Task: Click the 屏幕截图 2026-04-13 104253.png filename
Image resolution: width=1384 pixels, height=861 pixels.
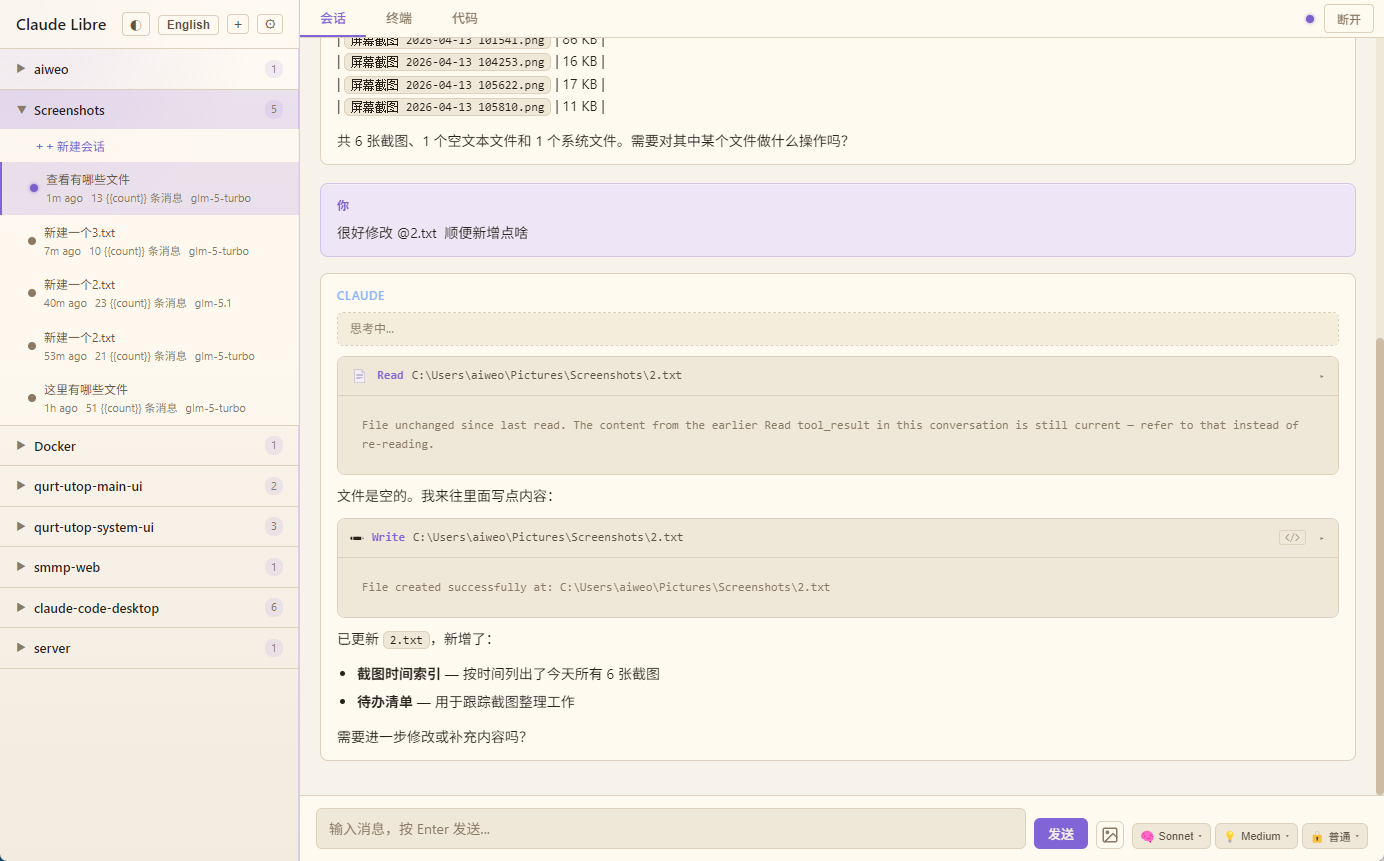Action: (448, 62)
